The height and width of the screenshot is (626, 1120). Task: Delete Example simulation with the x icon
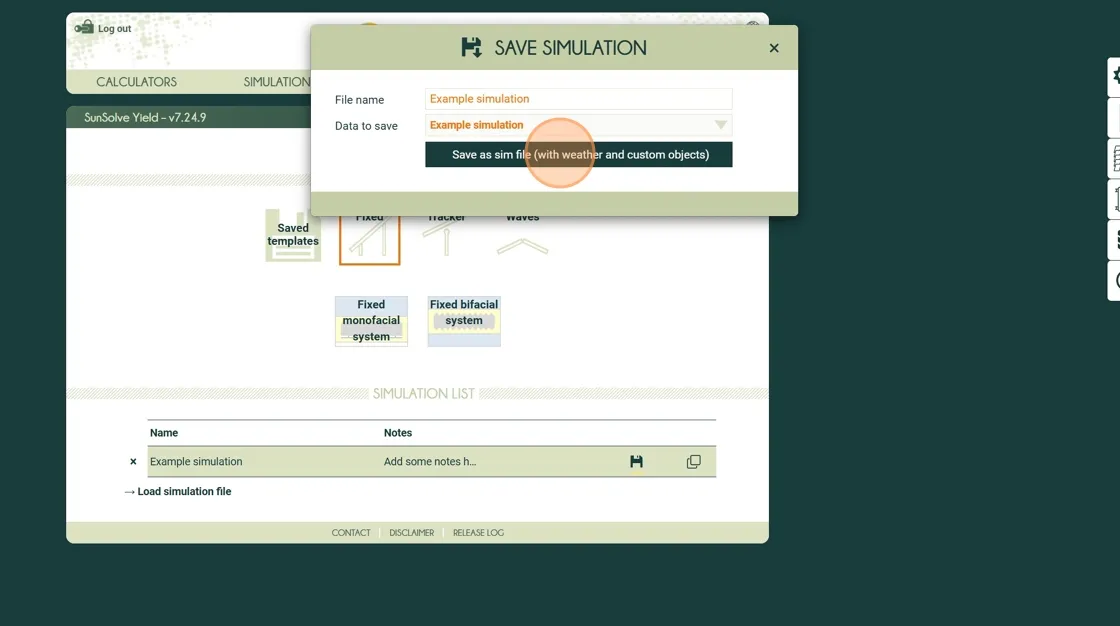[133, 462]
